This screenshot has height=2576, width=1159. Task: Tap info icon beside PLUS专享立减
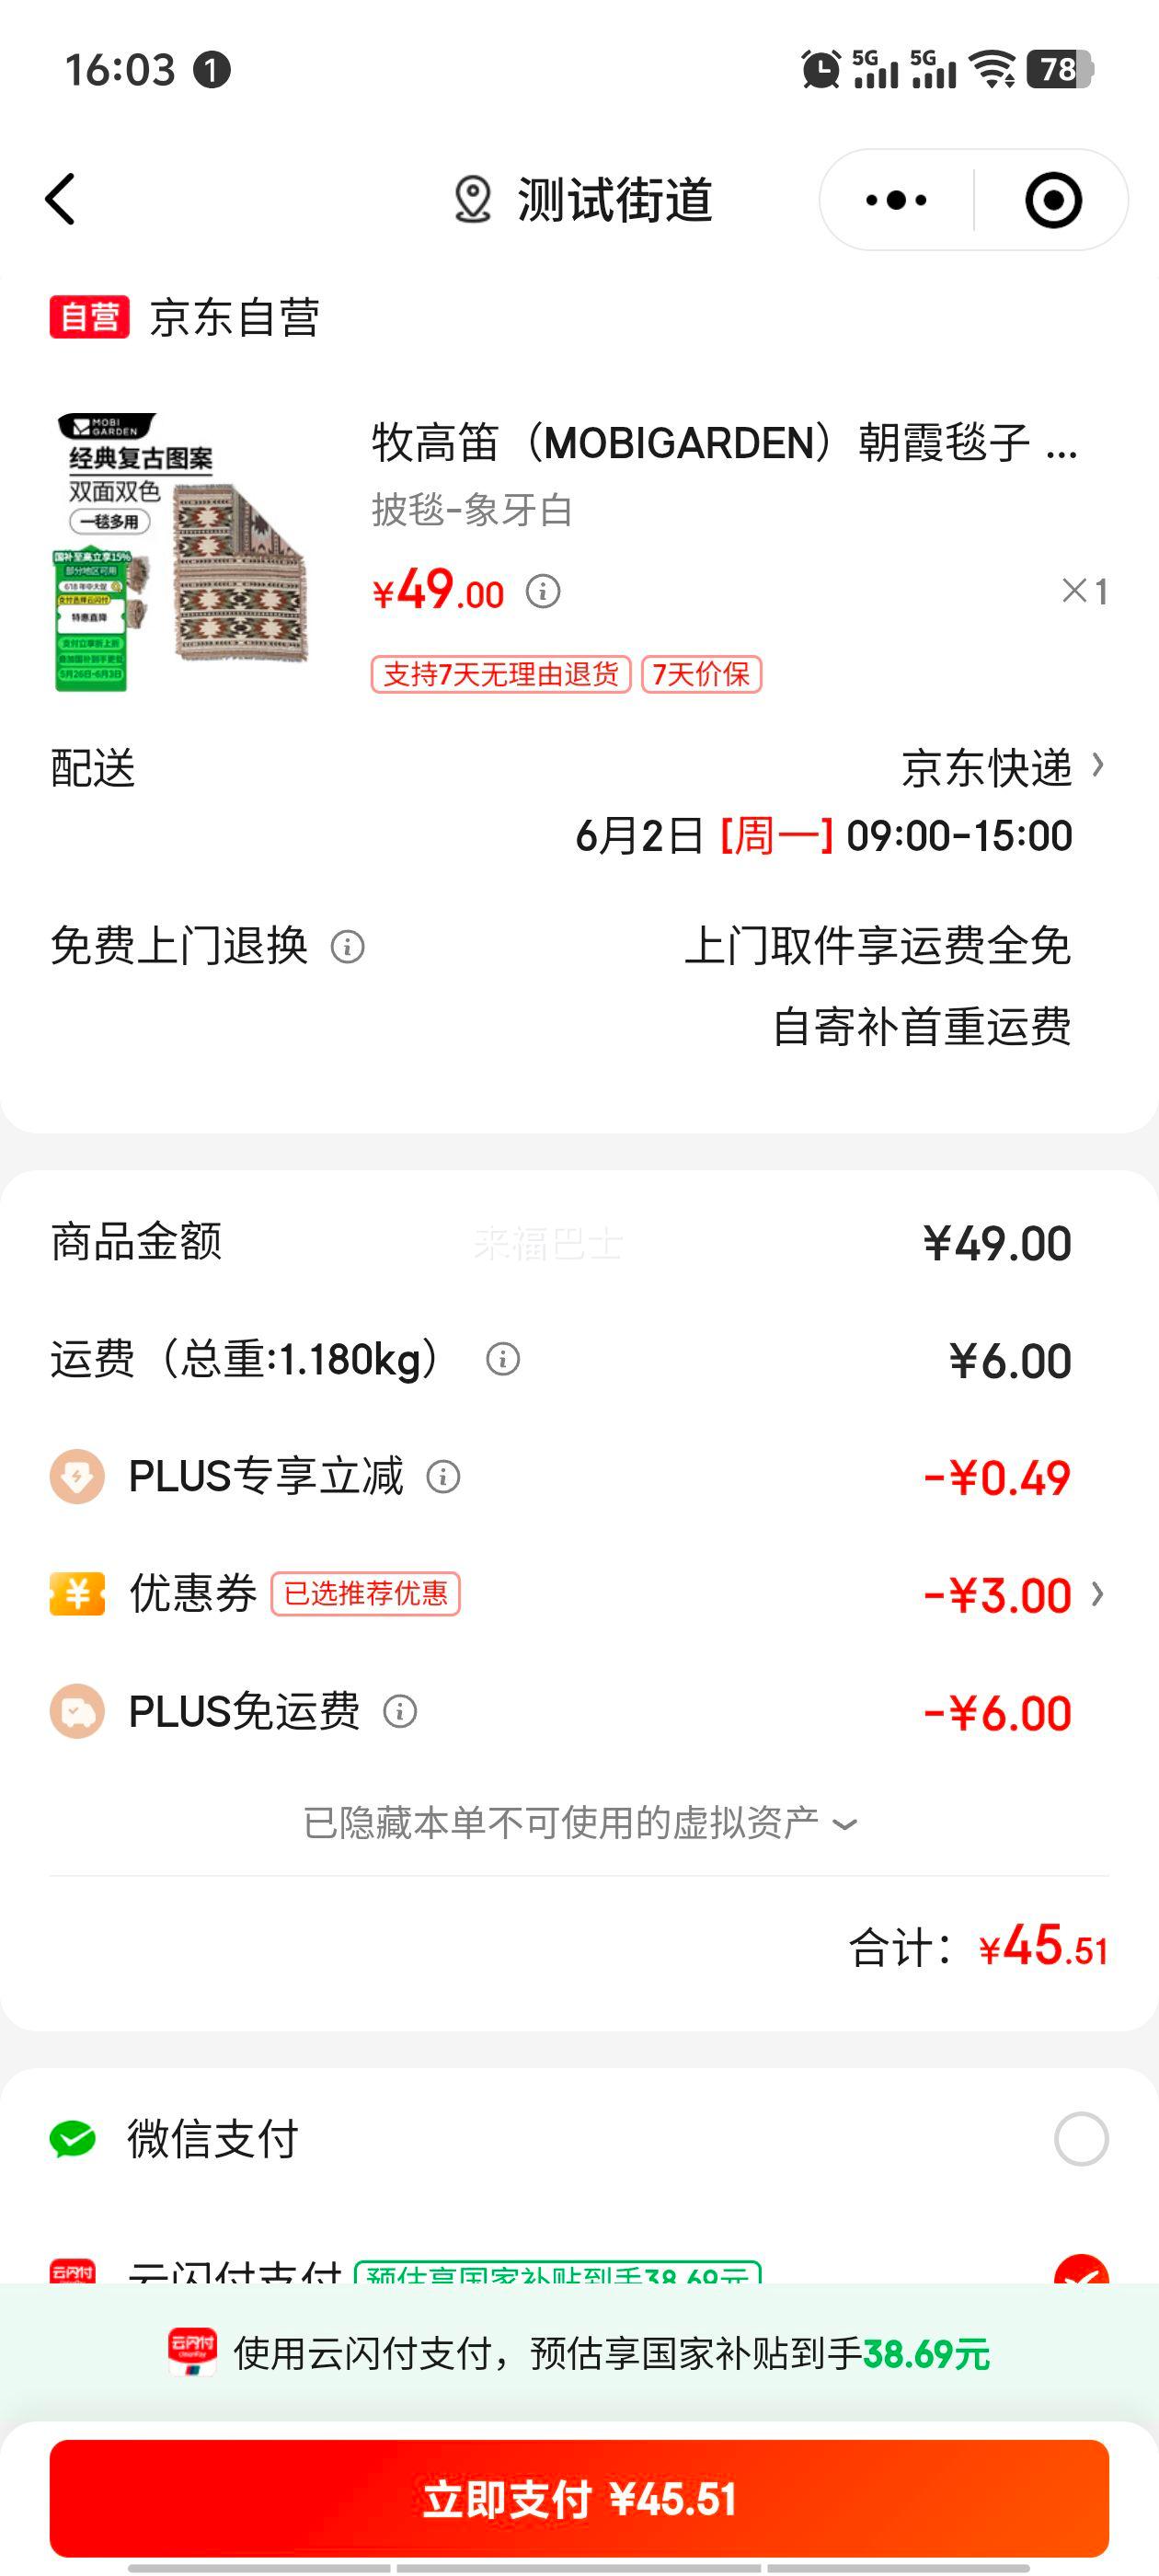[x=443, y=1477]
